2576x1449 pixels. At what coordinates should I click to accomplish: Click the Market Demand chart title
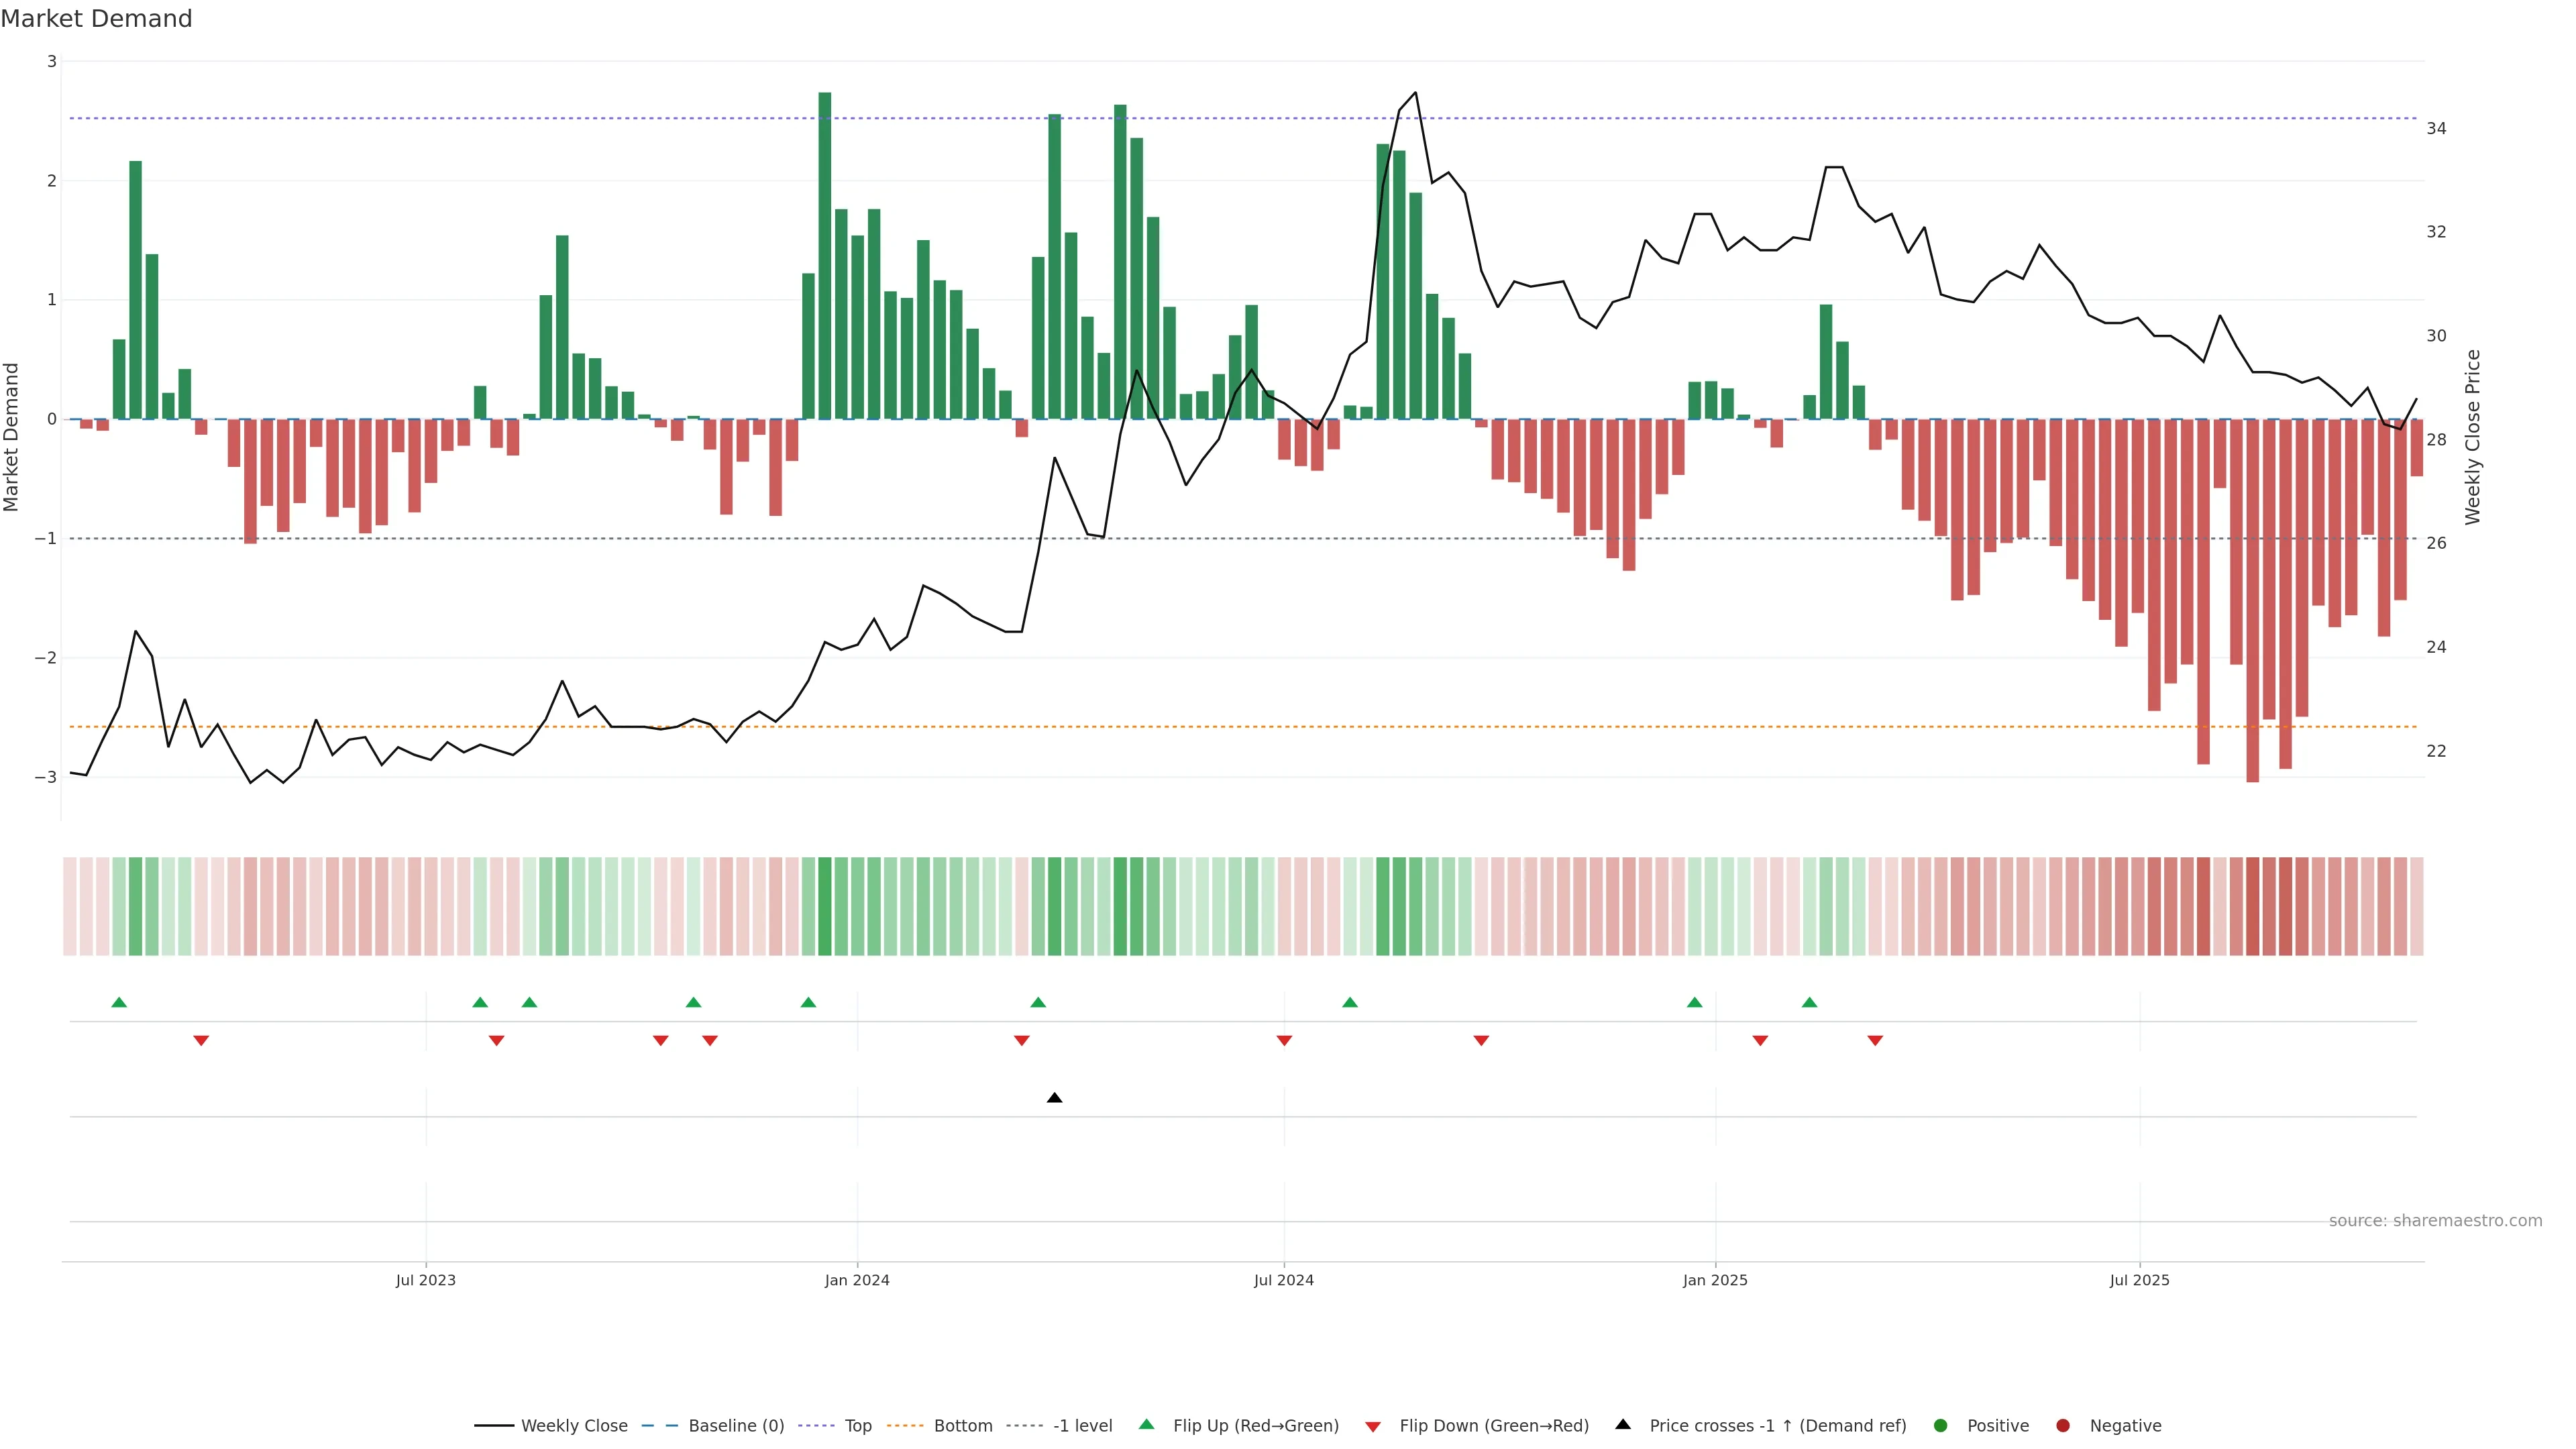pos(96,19)
